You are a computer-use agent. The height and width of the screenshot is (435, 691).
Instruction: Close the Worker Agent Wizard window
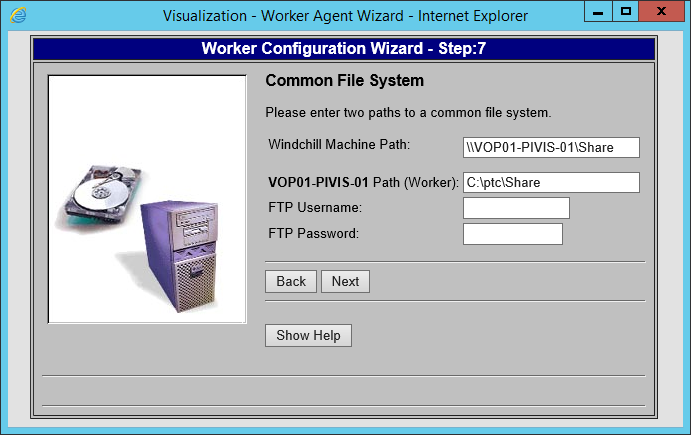(661, 11)
